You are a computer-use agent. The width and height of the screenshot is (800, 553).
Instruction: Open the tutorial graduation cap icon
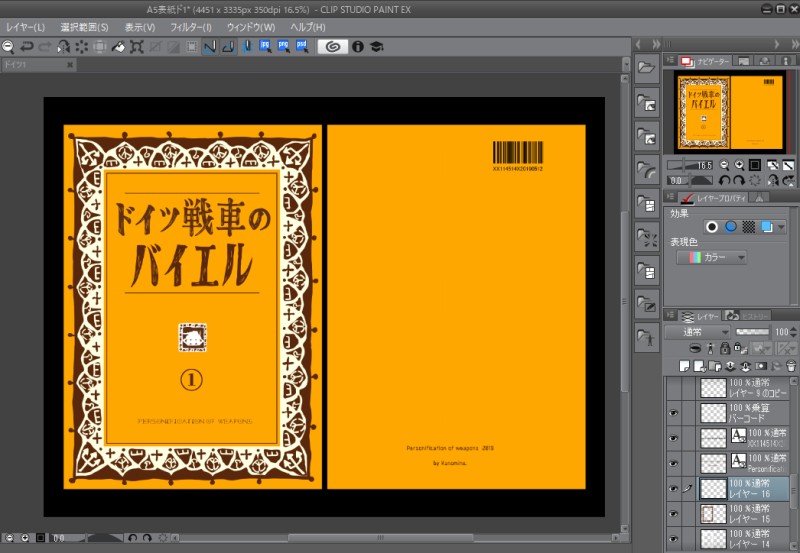tap(377, 47)
